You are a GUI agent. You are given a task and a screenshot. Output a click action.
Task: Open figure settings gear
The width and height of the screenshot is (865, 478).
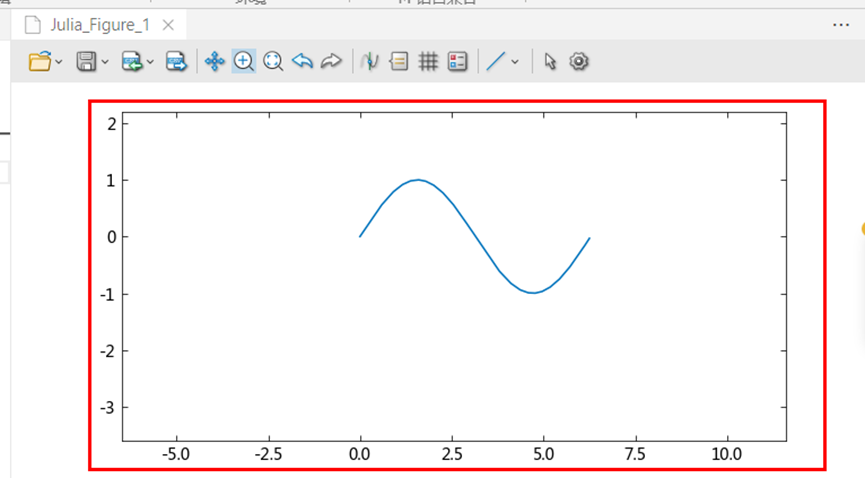pyautogui.click(x=579, y=61)
